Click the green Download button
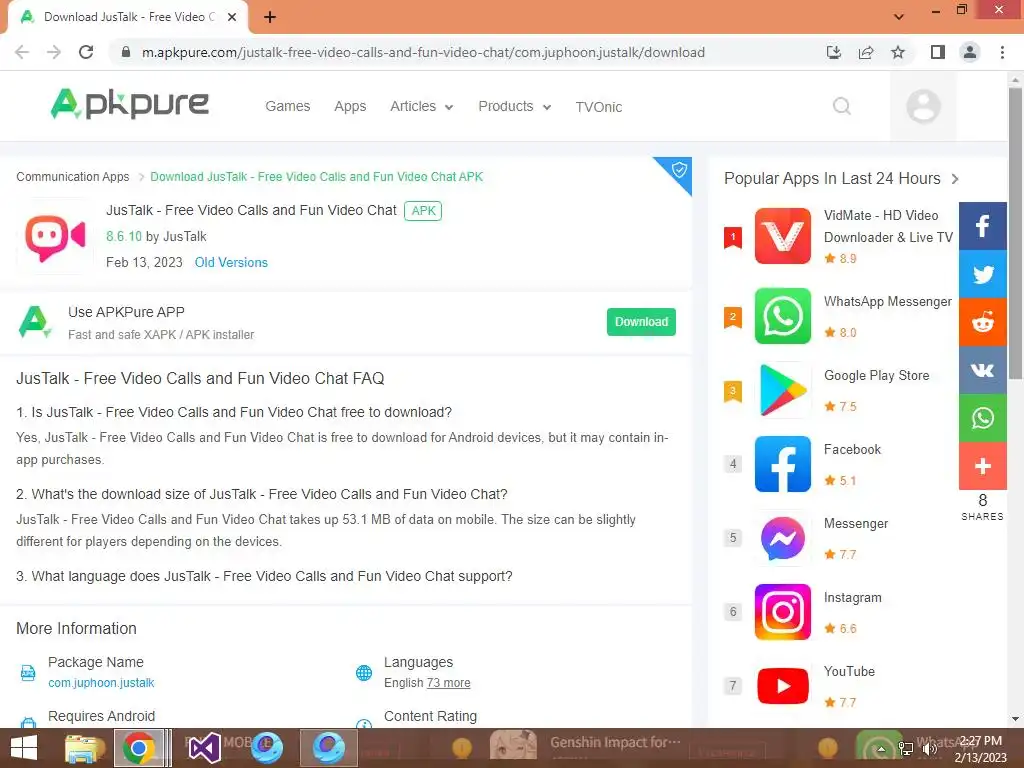This screenshot has width=1024, height=768. coord(641,322)
